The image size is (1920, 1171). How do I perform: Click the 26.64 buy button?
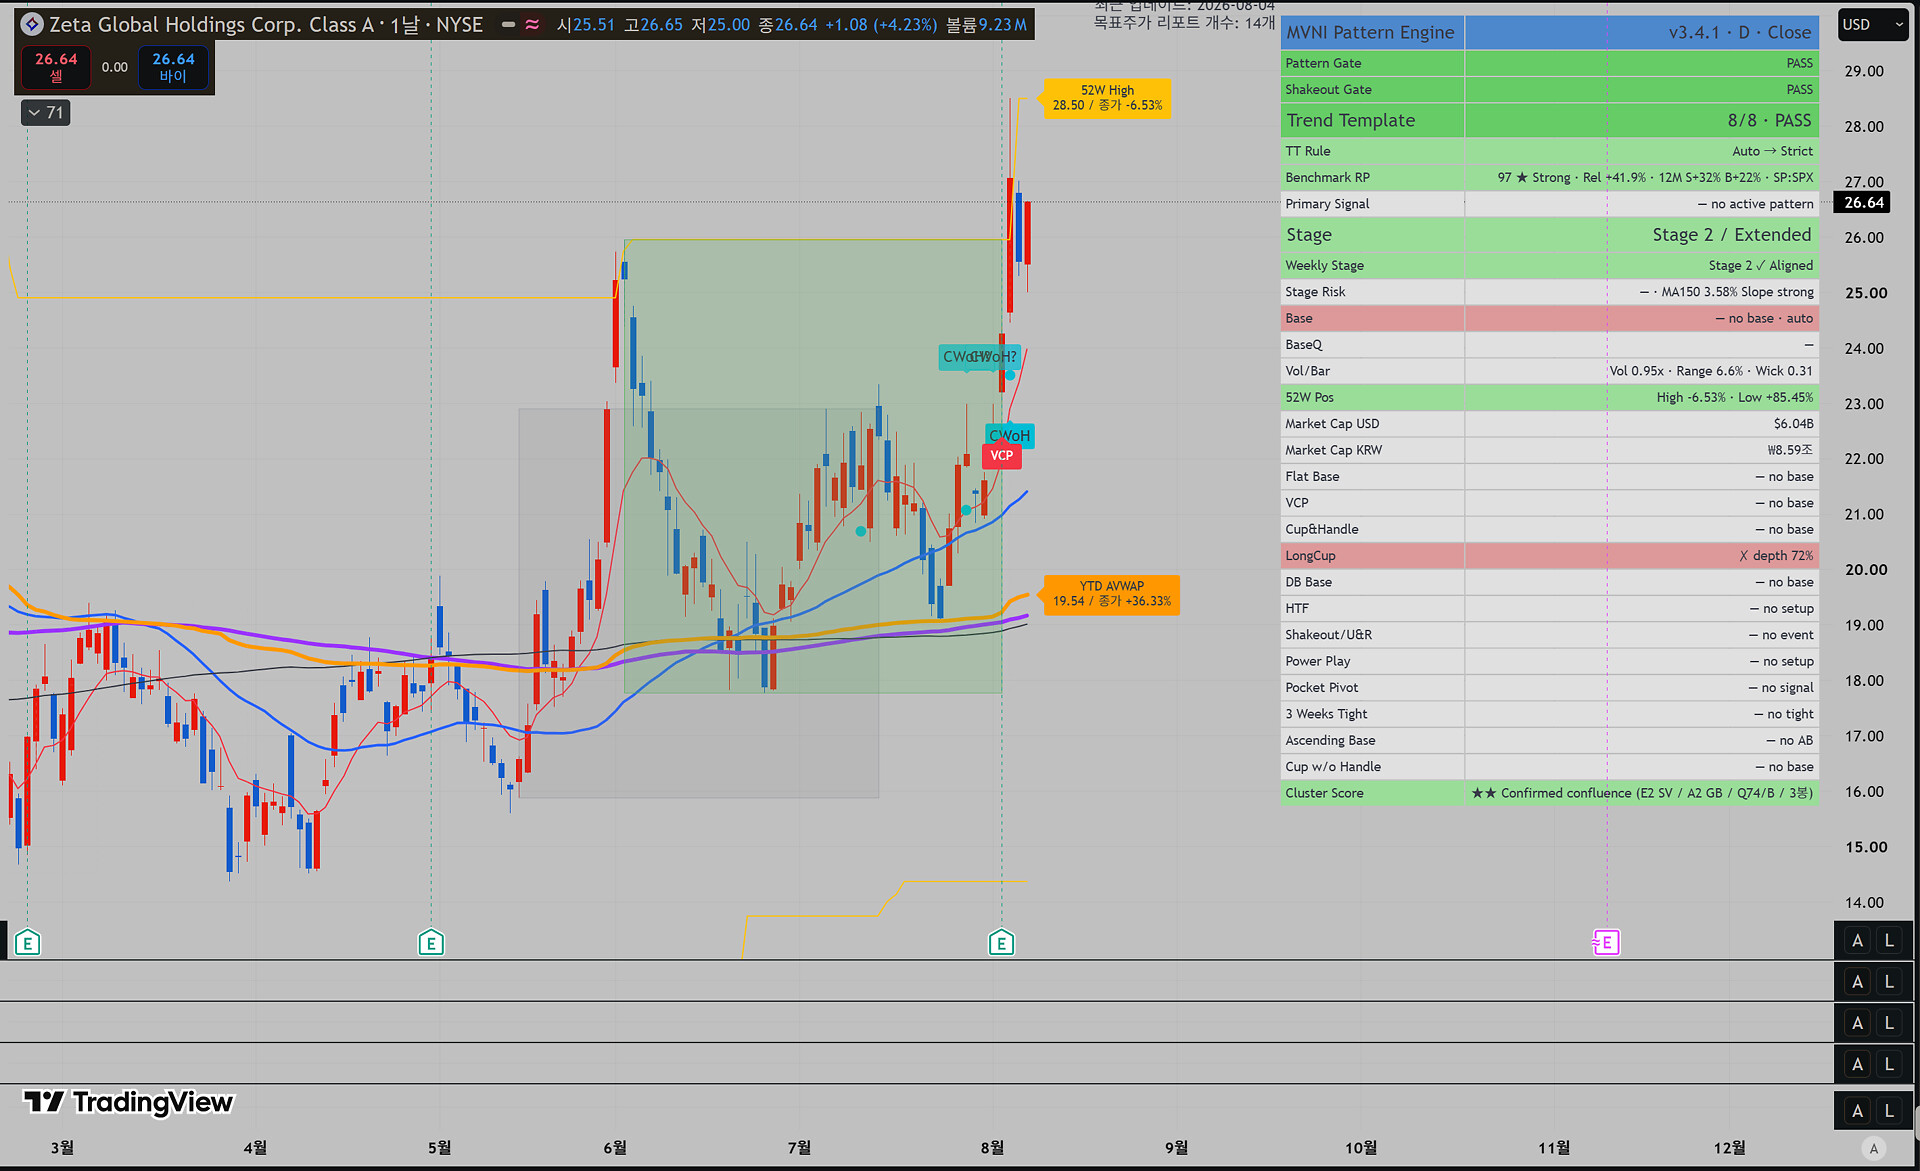pyautogui.click(x=173, y=67)
